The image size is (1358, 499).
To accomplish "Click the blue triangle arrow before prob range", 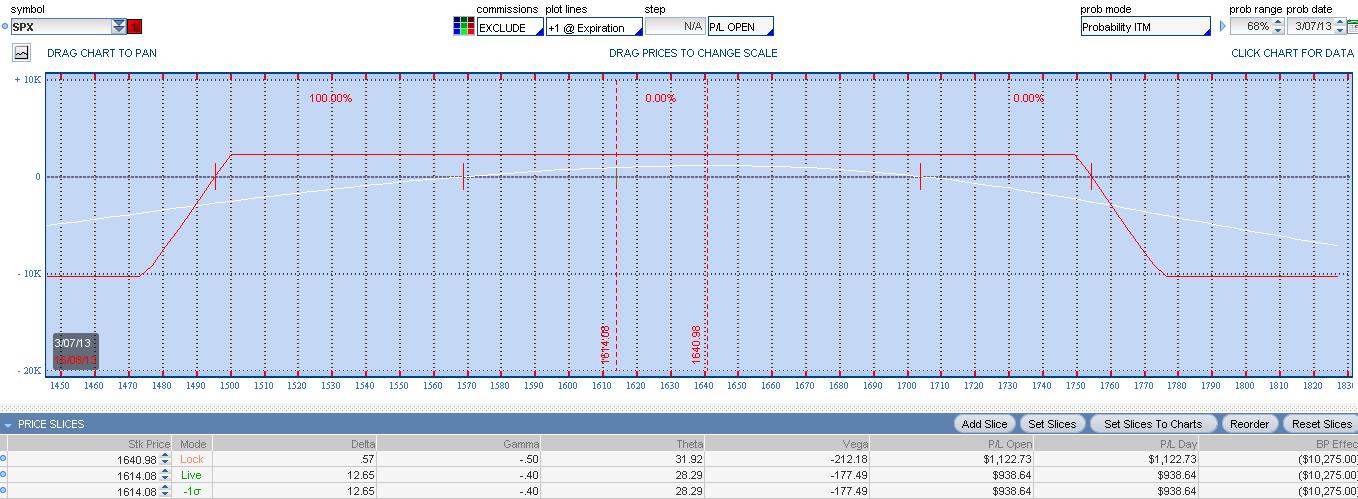I will 1222,27.
